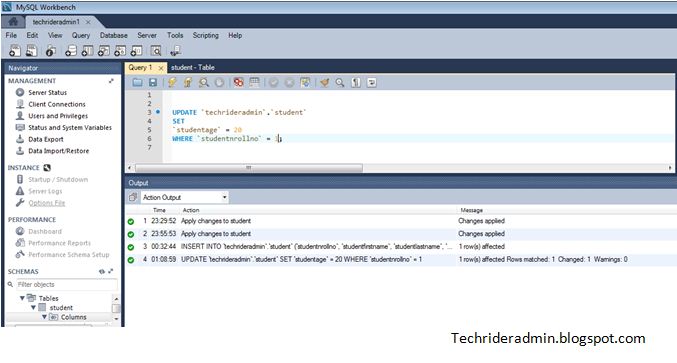
Task: Open the object inspector toolbar icon
Action: (51, 51)
